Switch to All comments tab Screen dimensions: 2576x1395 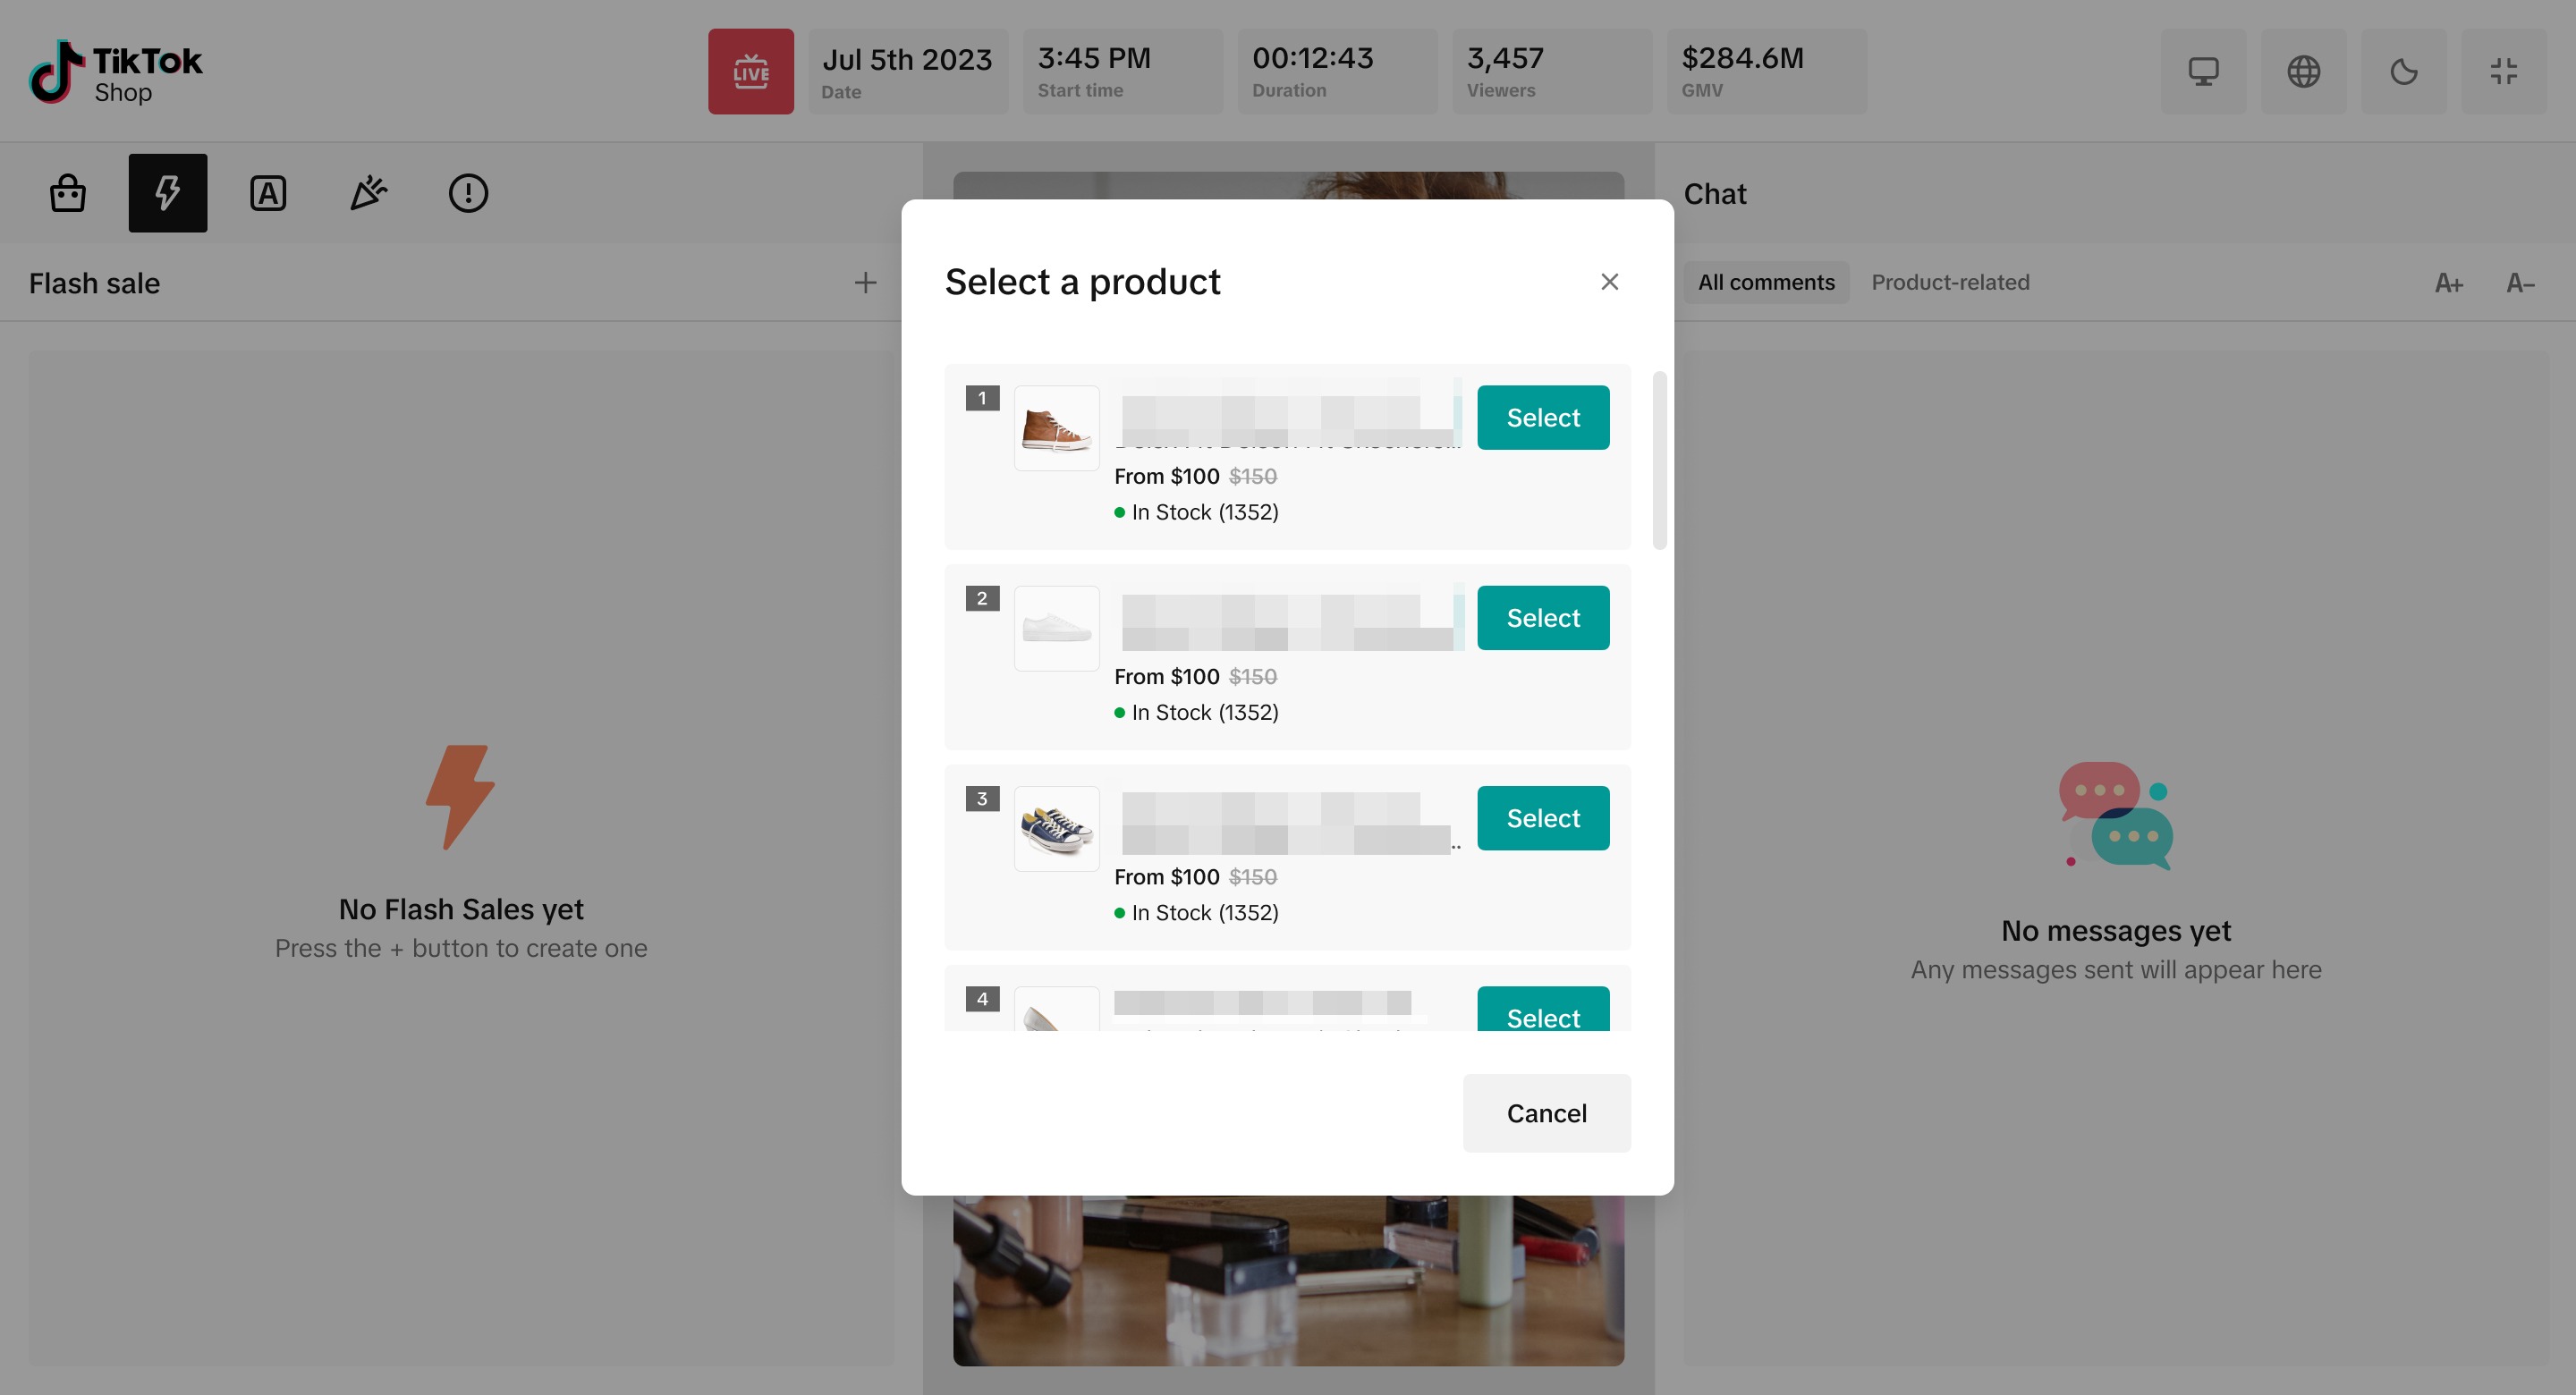point(1766,283)
